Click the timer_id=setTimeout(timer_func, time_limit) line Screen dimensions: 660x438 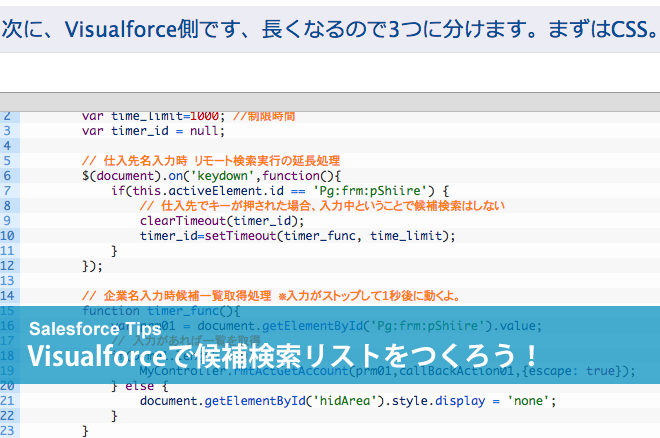pos(298,236)
